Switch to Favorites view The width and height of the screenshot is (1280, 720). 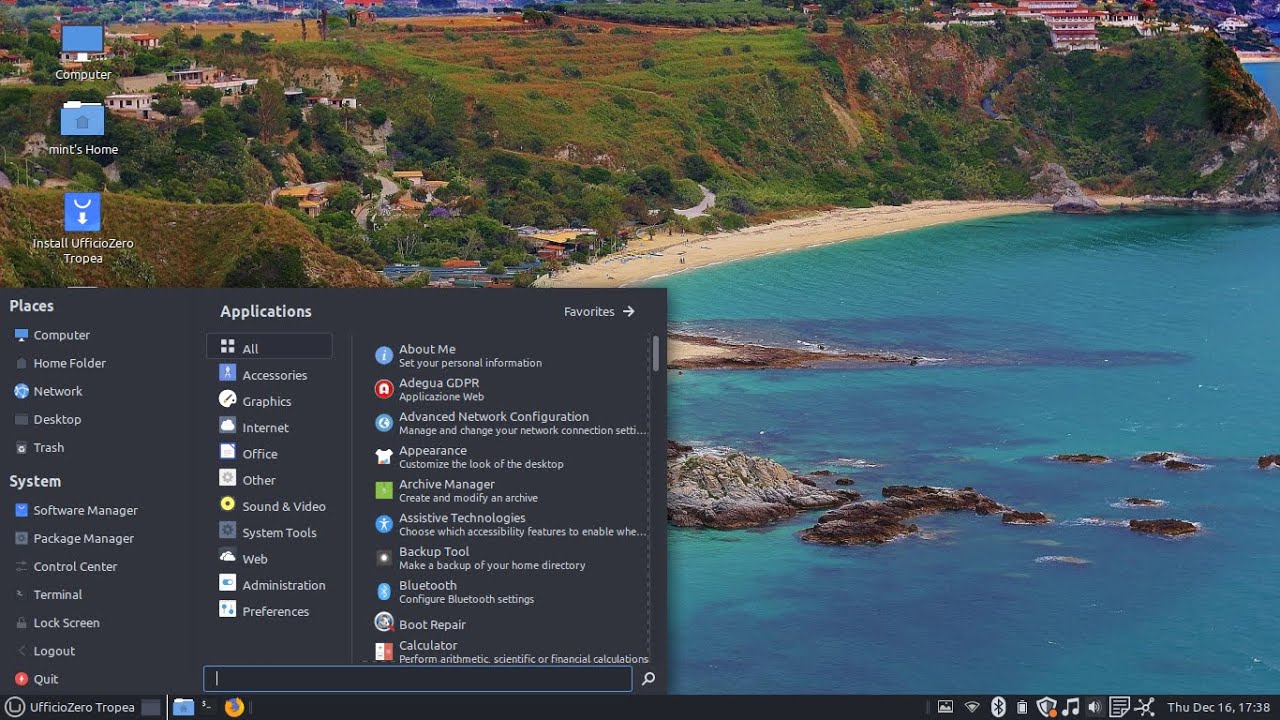pos(599,311)
